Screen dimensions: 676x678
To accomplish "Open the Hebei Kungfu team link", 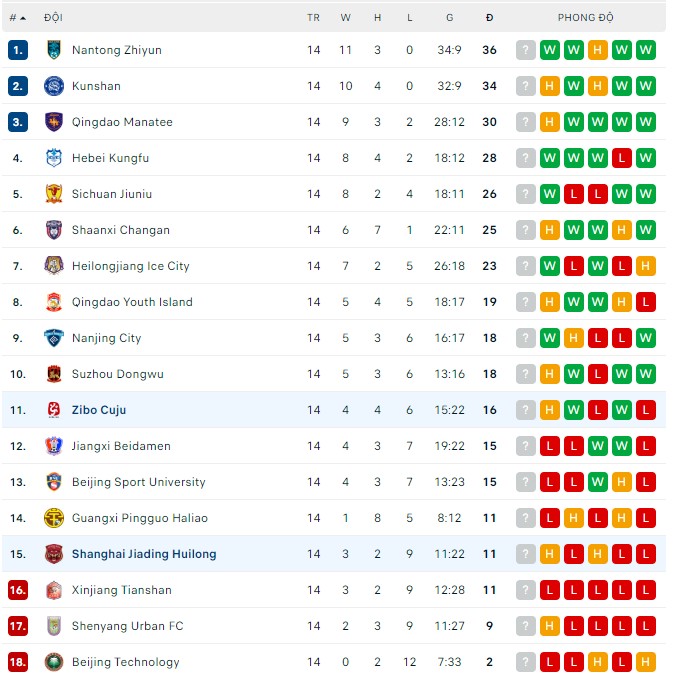I will (x=110, y=158).
